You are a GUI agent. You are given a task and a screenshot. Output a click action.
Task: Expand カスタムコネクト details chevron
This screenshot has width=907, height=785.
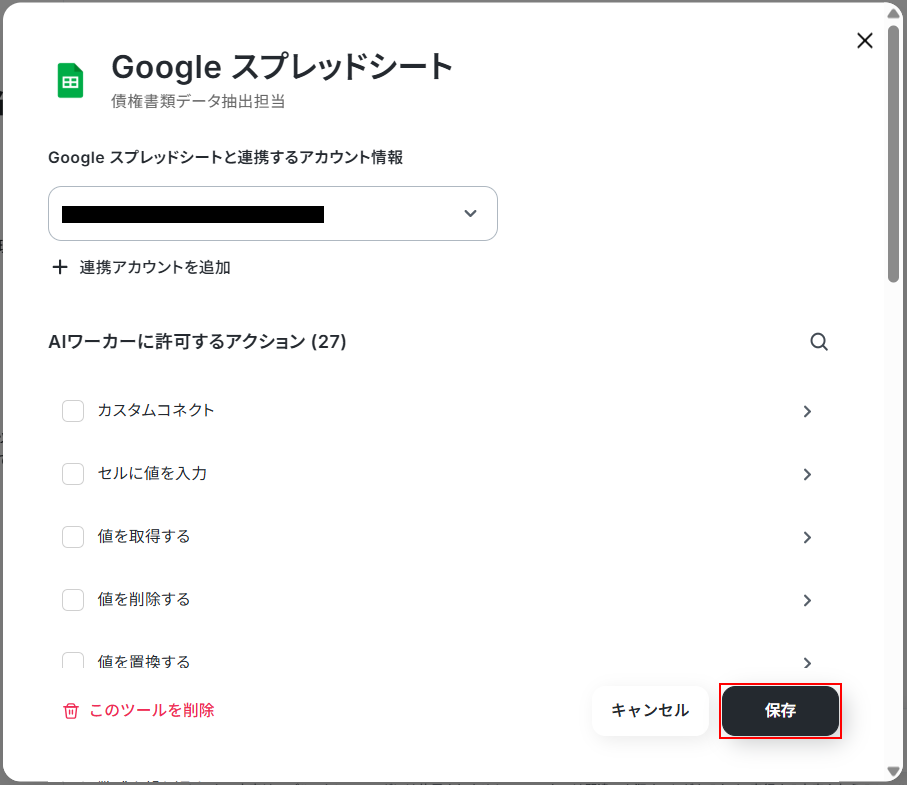click(x=808, y=411)
